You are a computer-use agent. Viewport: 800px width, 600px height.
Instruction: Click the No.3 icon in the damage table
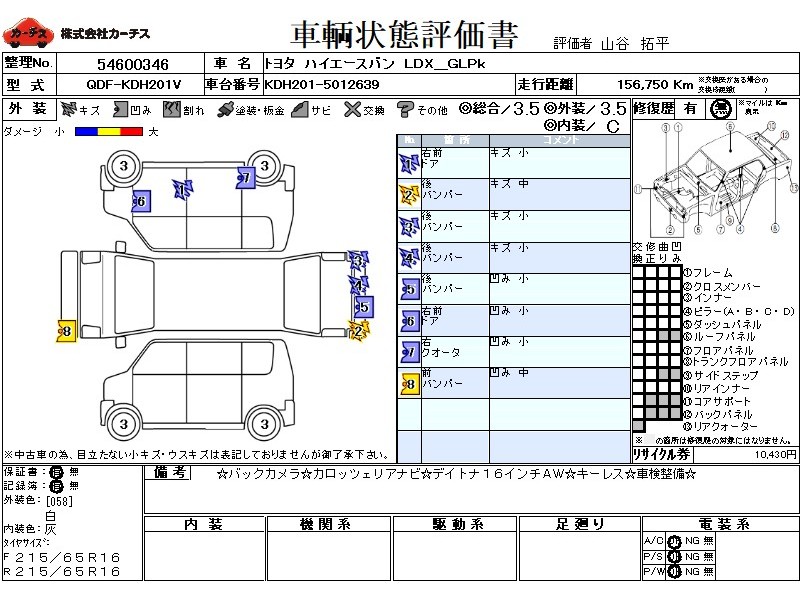(409, 227)
